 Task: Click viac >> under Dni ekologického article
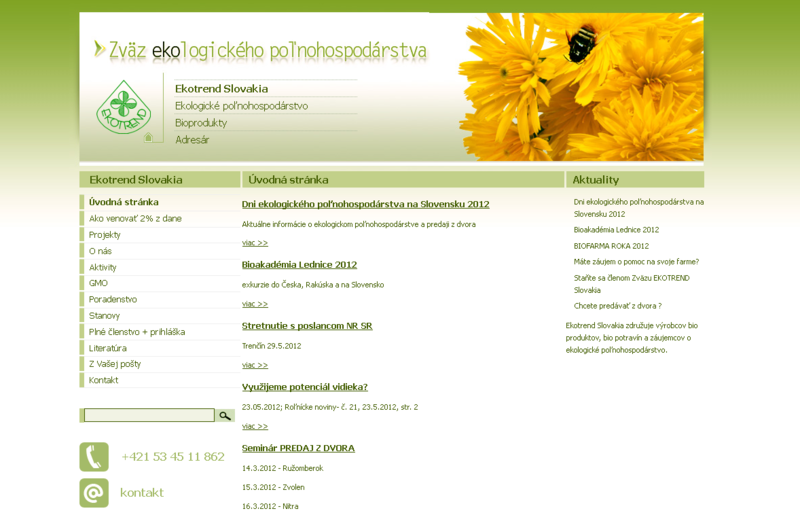coord(255,243)
